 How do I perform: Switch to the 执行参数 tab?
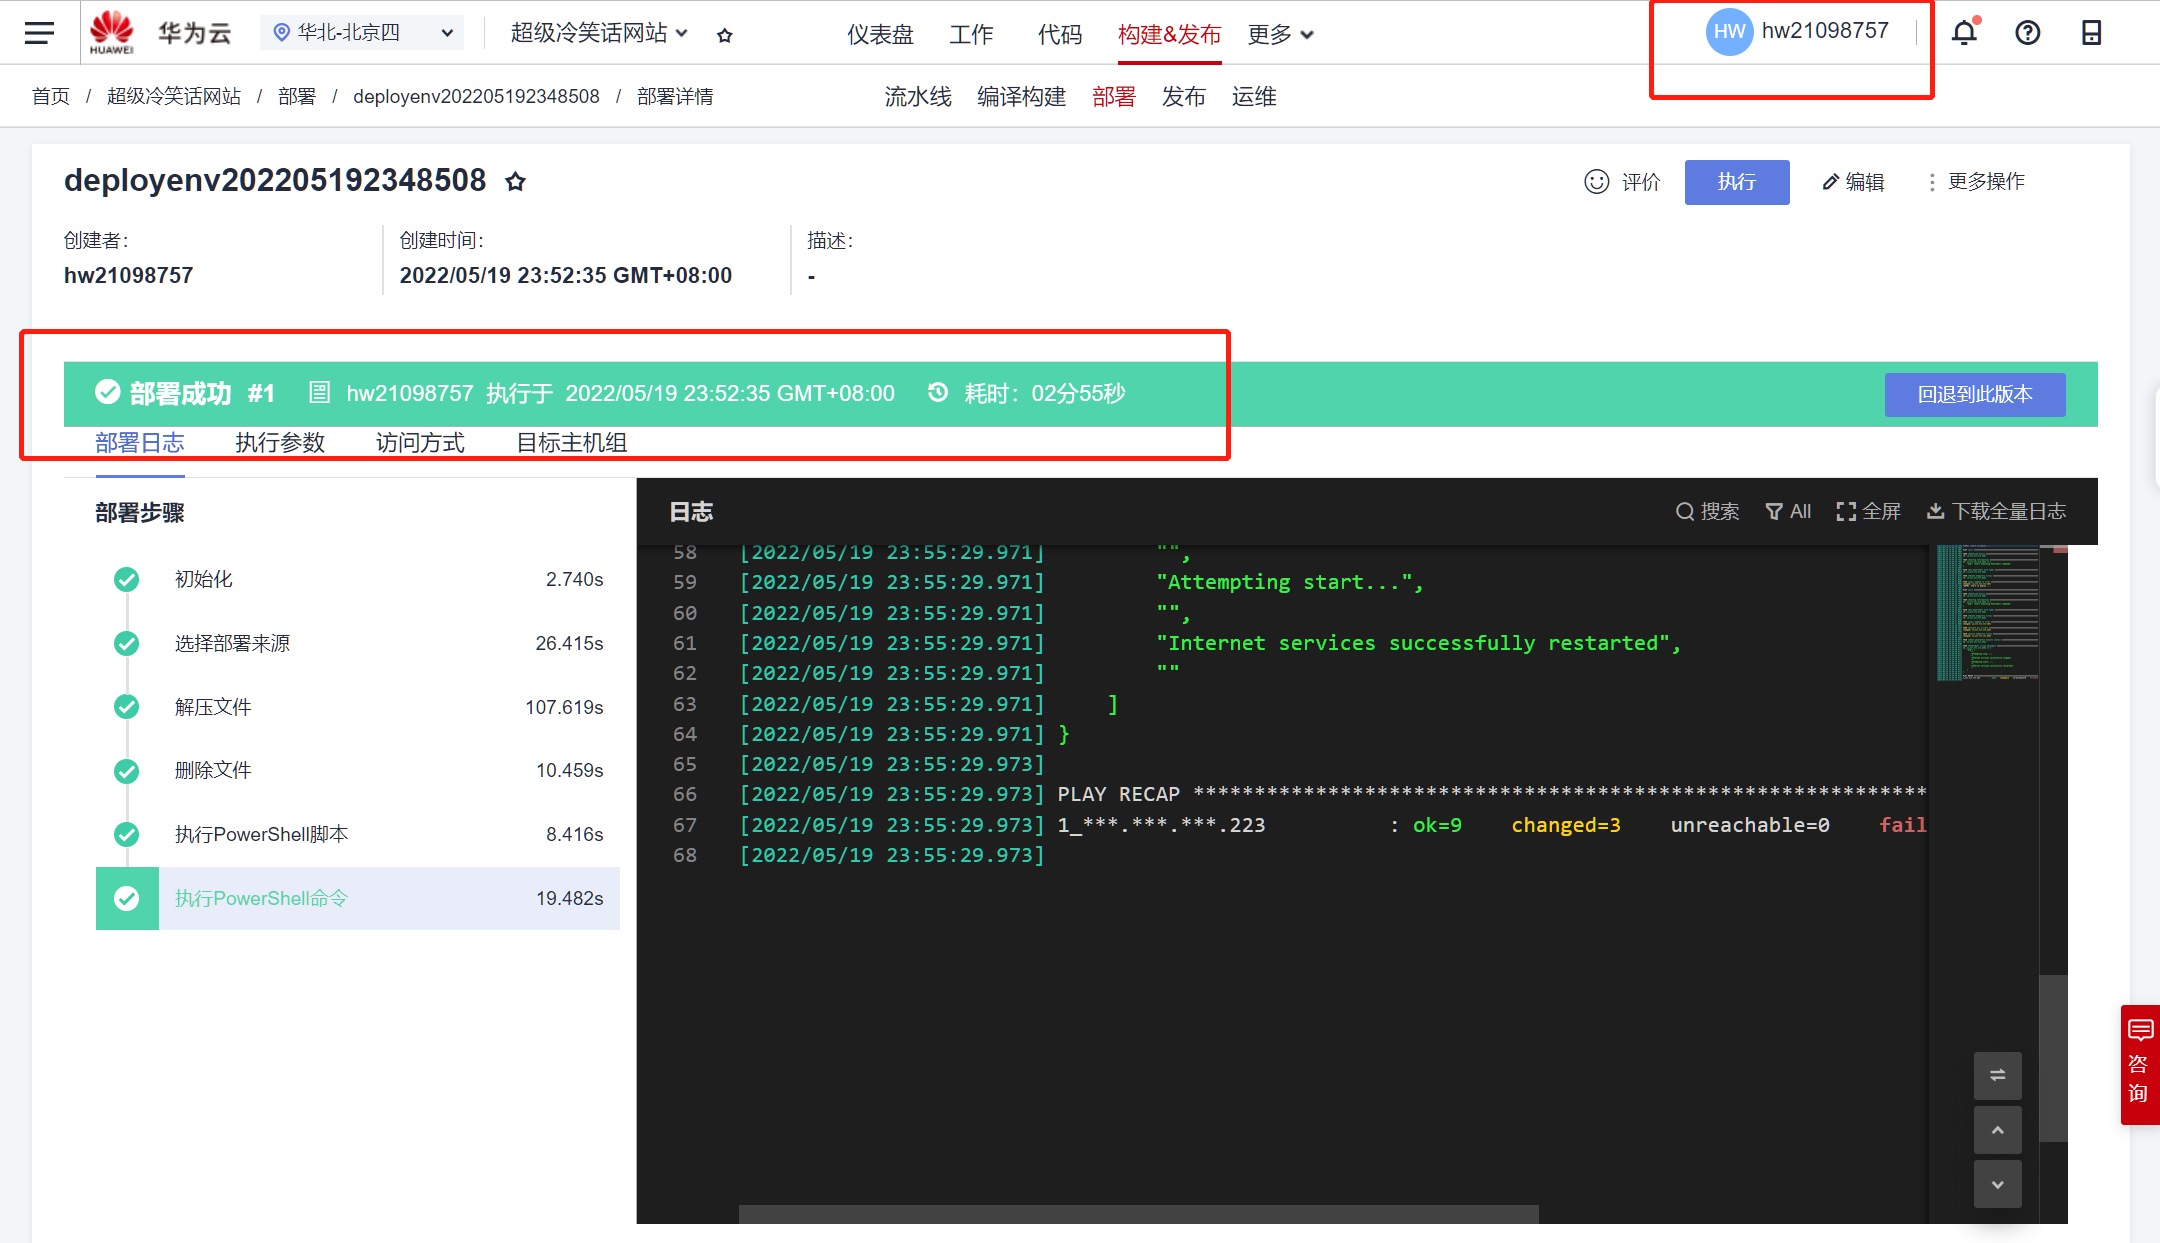(x=280, y=443)
